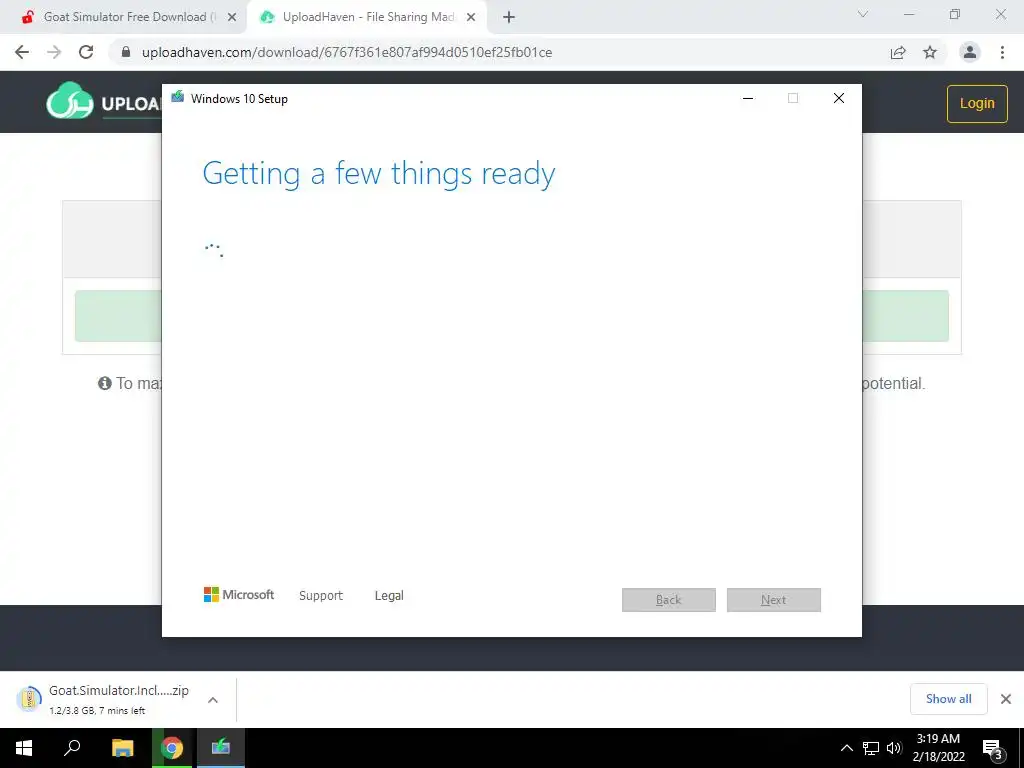1024x768 pixels.
Task: Minimize the Windows 10 Setup window
Action: point(748,98)
